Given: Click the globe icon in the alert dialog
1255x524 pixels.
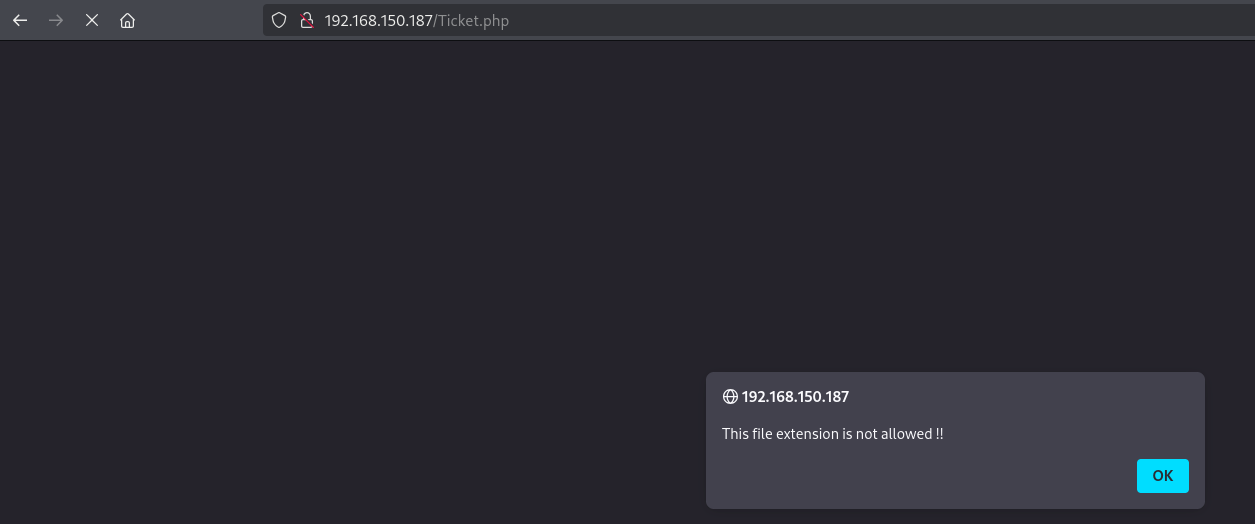Looking at the screenshot, I should tap(730, 397).
